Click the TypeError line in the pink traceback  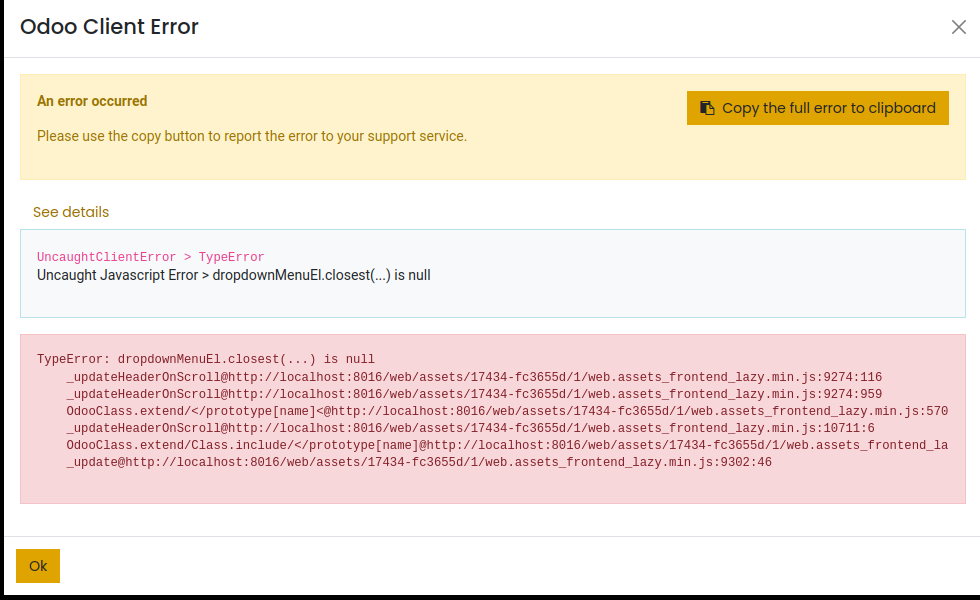pyautogui.click(x=205, y=359)
